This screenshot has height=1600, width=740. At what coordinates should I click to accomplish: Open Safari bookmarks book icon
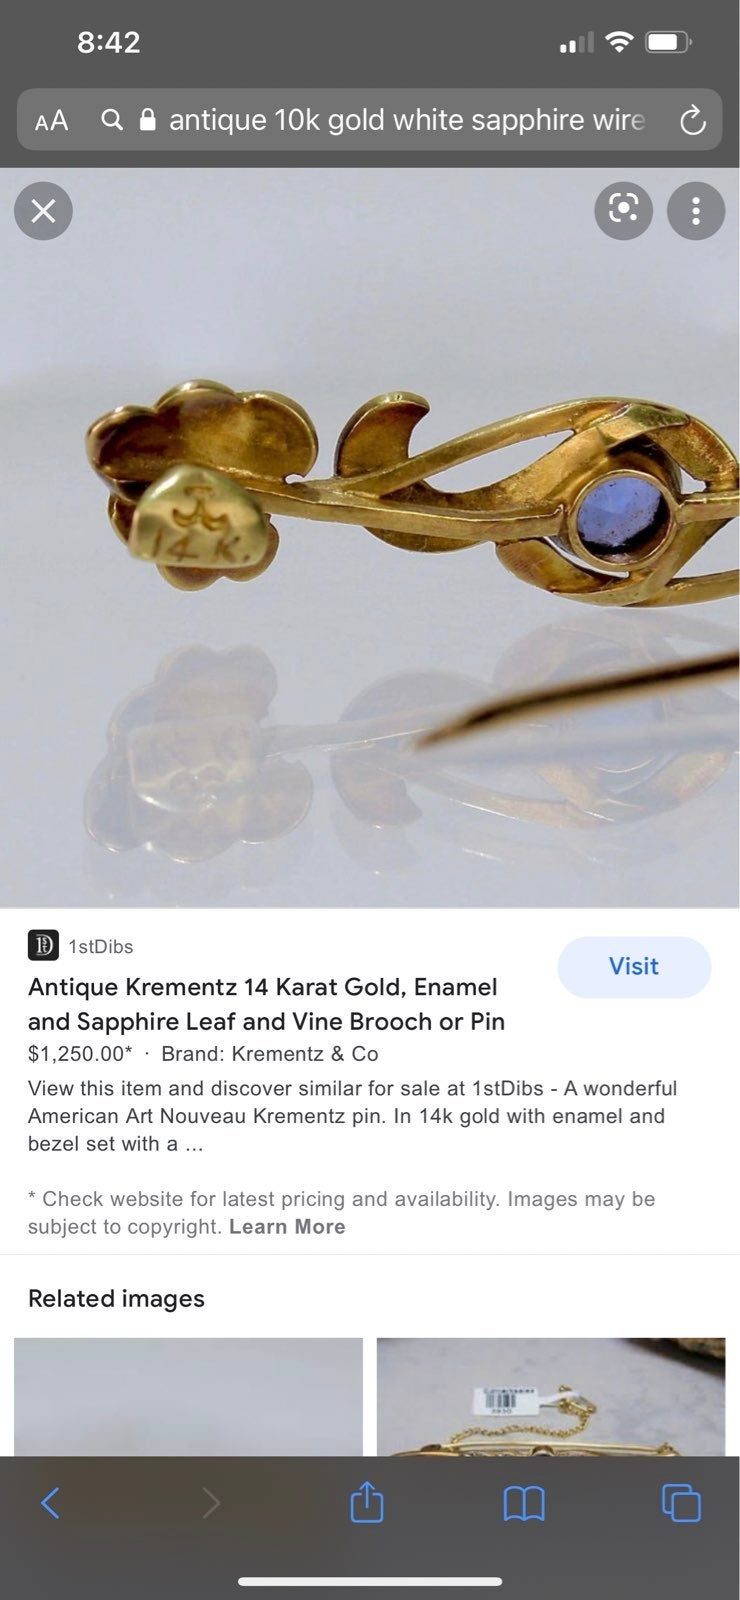524,1503
